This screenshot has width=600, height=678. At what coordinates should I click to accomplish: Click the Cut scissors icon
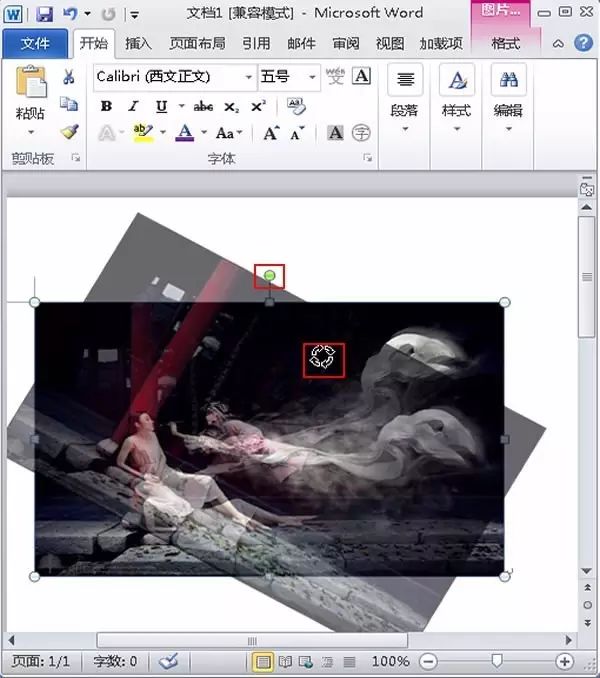coord(68,77)
